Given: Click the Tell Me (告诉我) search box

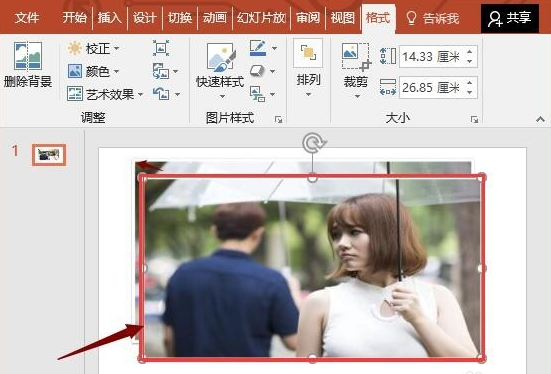Looking at the screenshot, I should tap(433, 18).
